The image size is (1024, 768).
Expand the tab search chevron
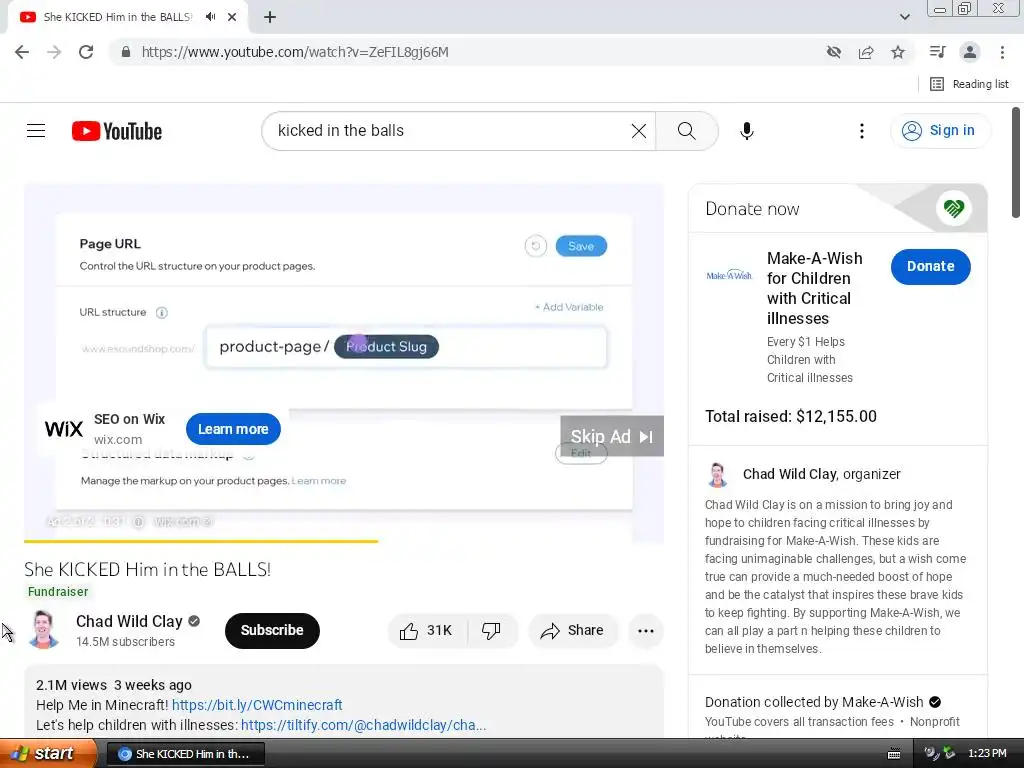click(x=904, y=17)
